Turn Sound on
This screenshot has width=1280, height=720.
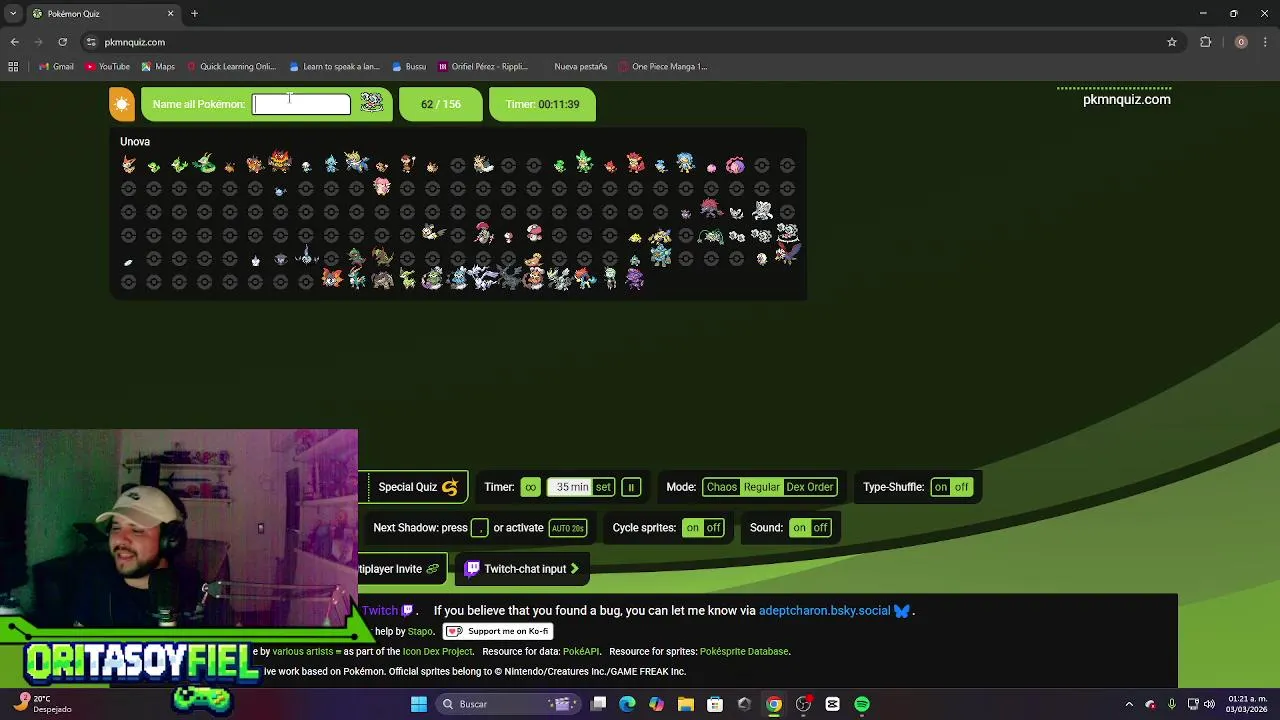(x=799, y=528)
